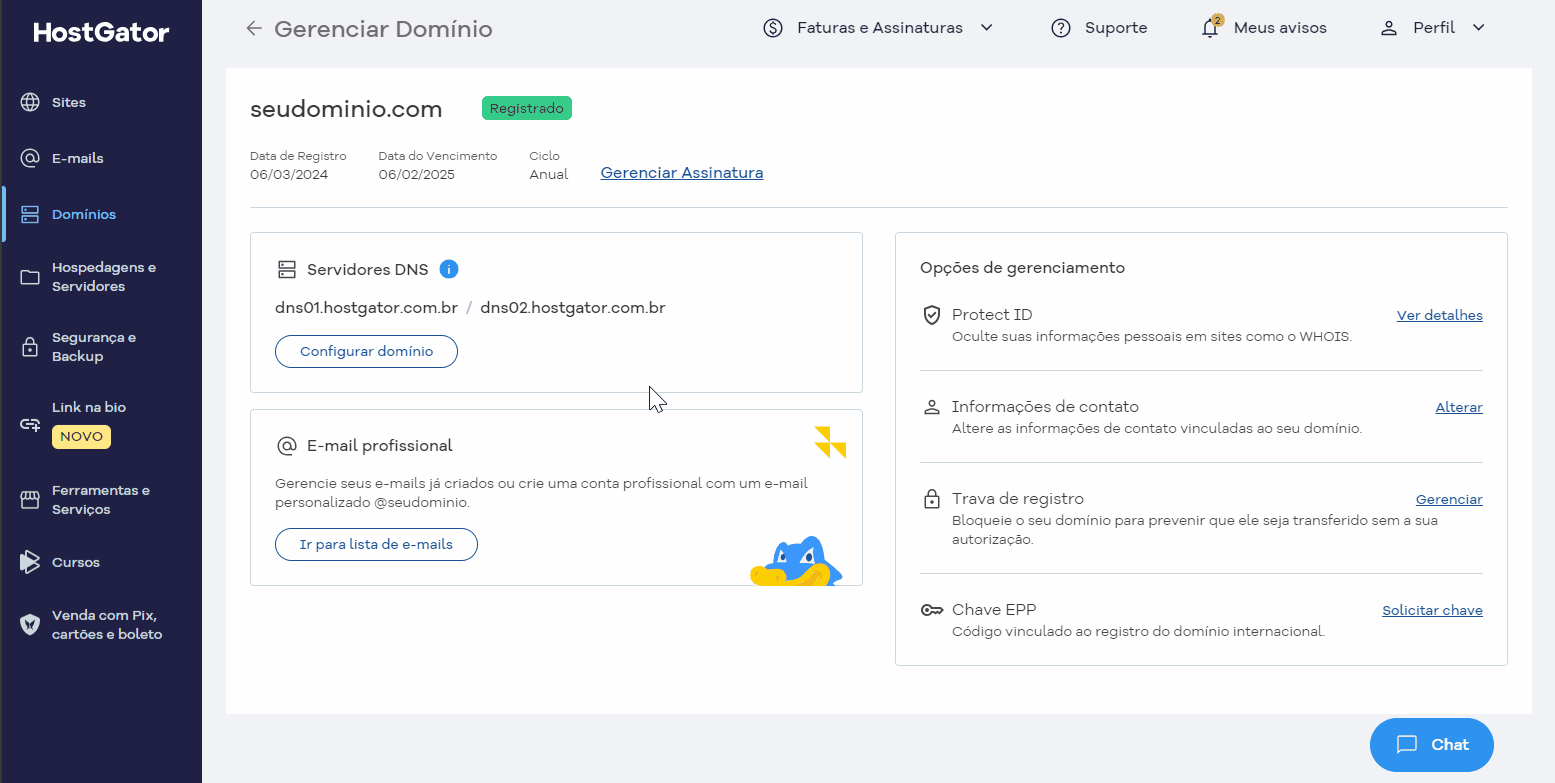Expand the Perfil dropdown chevron

pyautogui.click(x=1479, y=28)
